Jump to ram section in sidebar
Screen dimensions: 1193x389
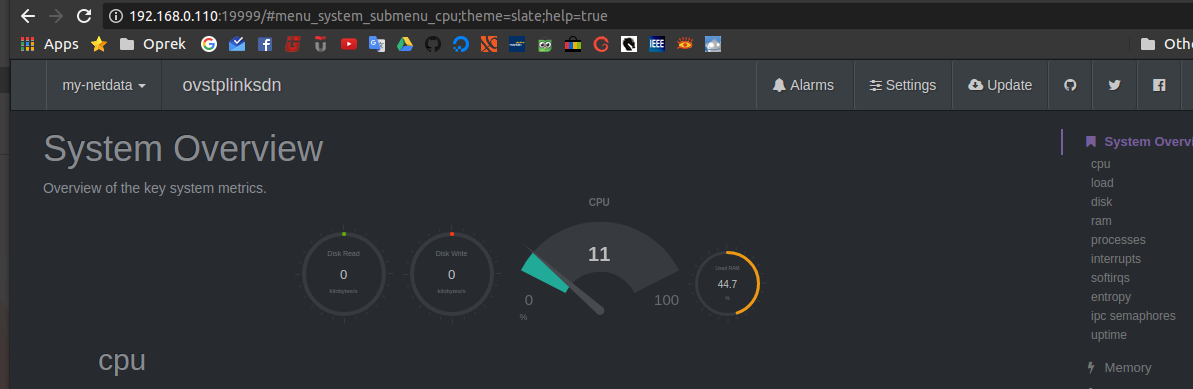[x=1101, y=221]
